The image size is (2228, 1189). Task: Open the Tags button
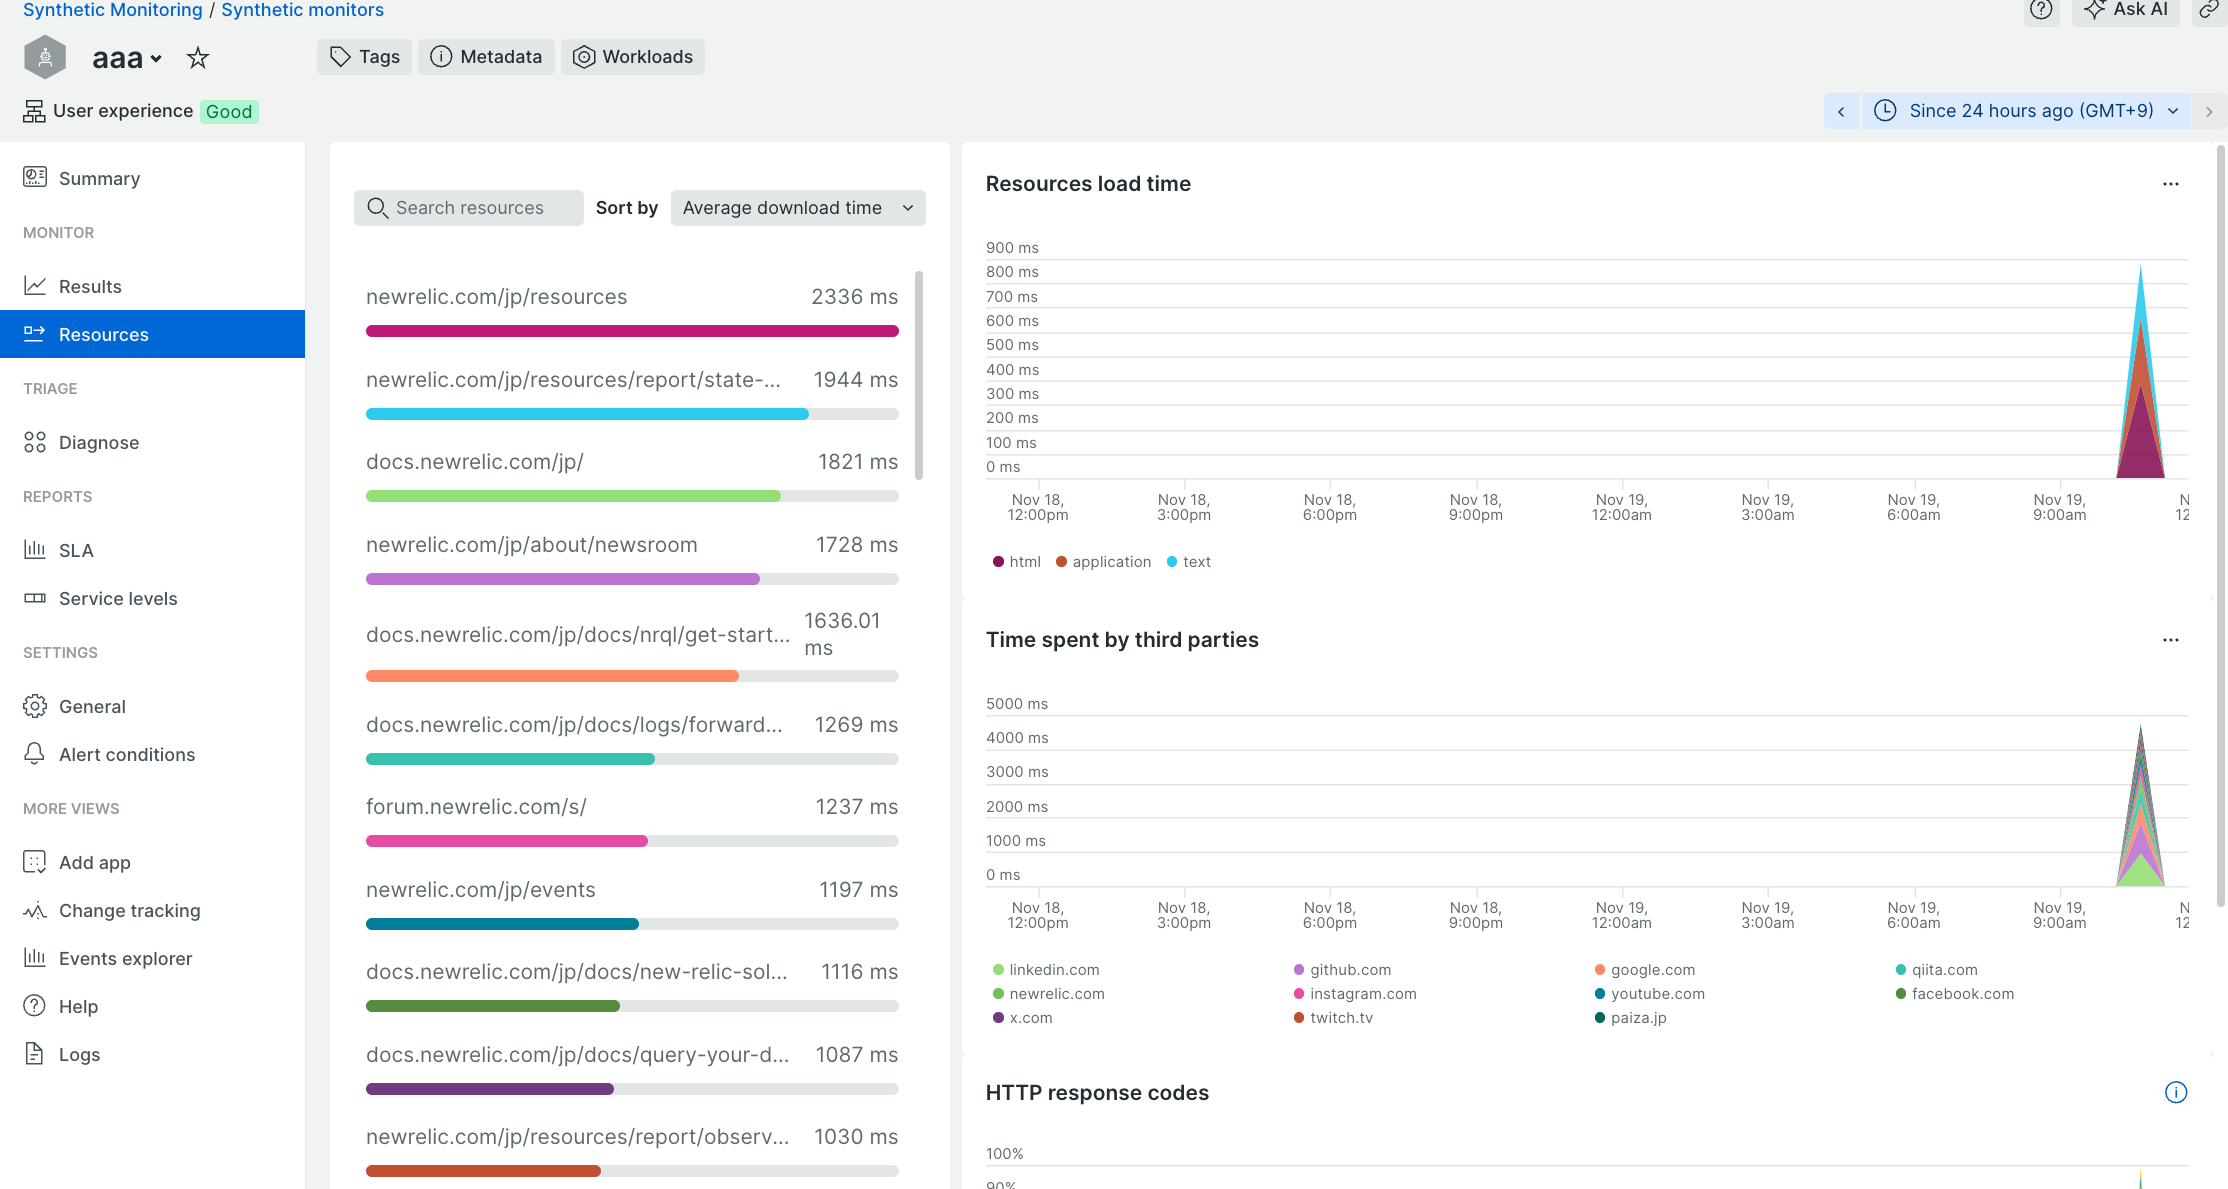click(365, 57)
